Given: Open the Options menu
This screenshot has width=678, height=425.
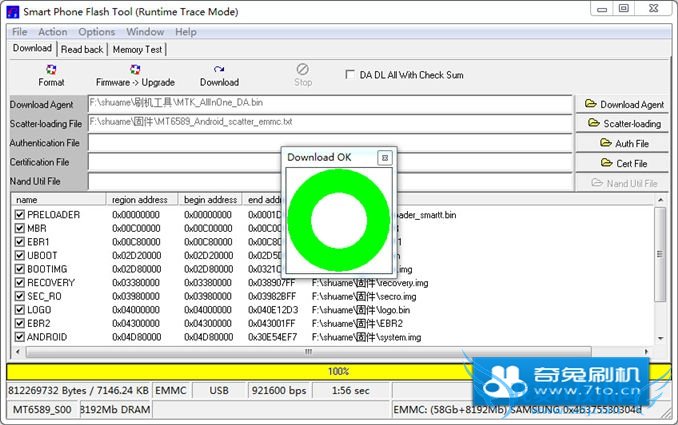Looking at the screenshot, I should coord(97,32).
